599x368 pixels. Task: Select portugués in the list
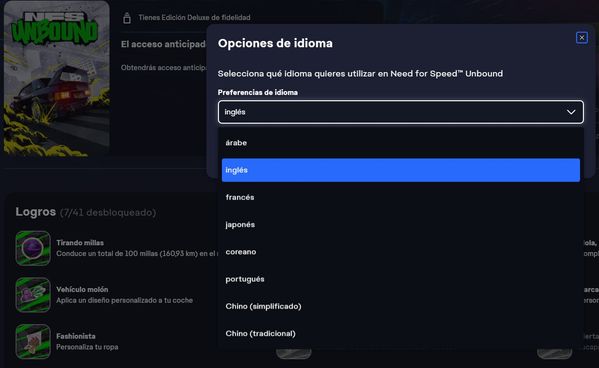coord(401,279)
